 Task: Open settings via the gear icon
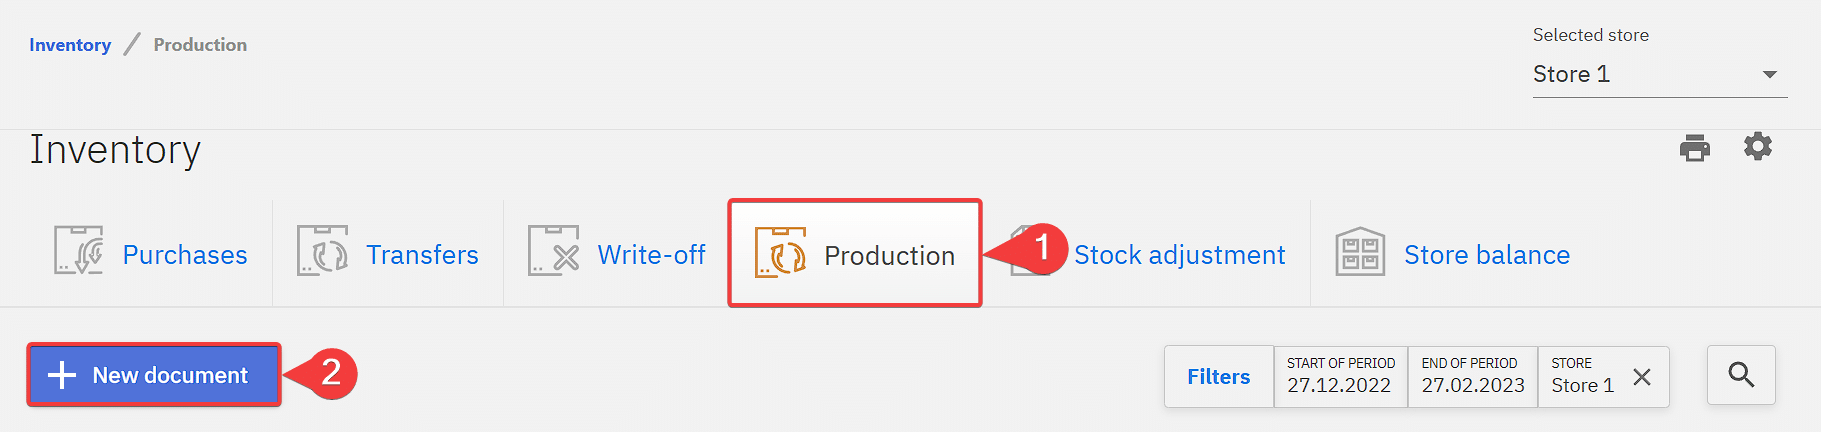coord(1757,147)
